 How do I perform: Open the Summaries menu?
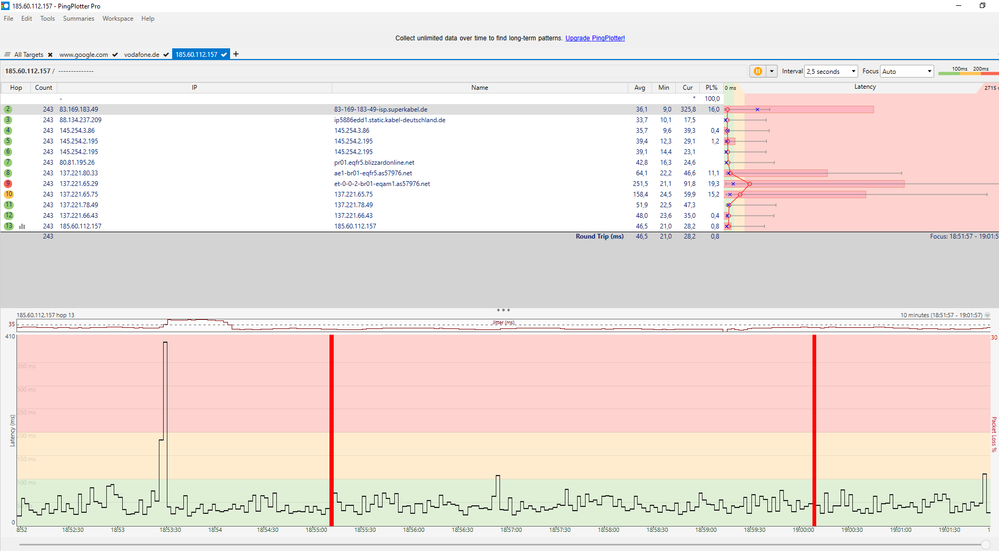[79, 19]
